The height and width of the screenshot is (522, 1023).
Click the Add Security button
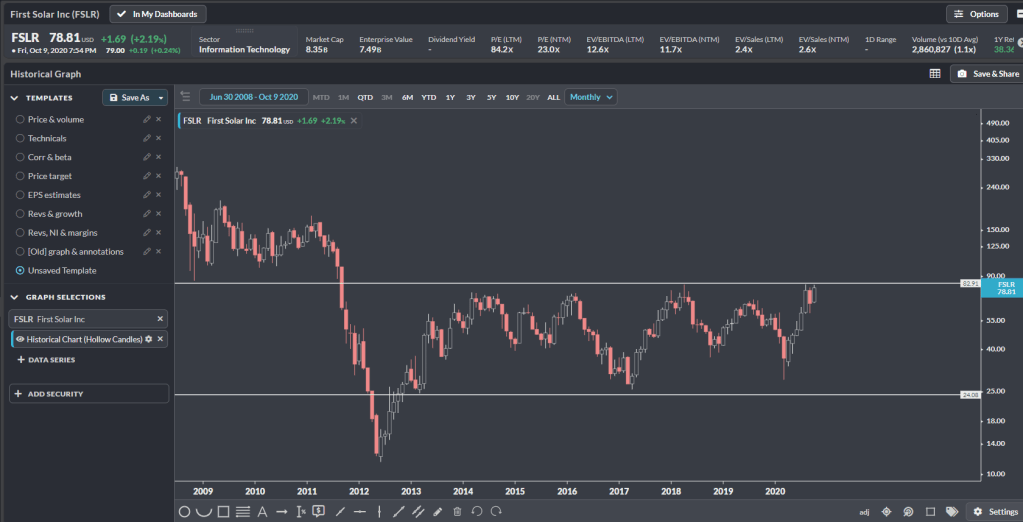click(x=88, y=394)
